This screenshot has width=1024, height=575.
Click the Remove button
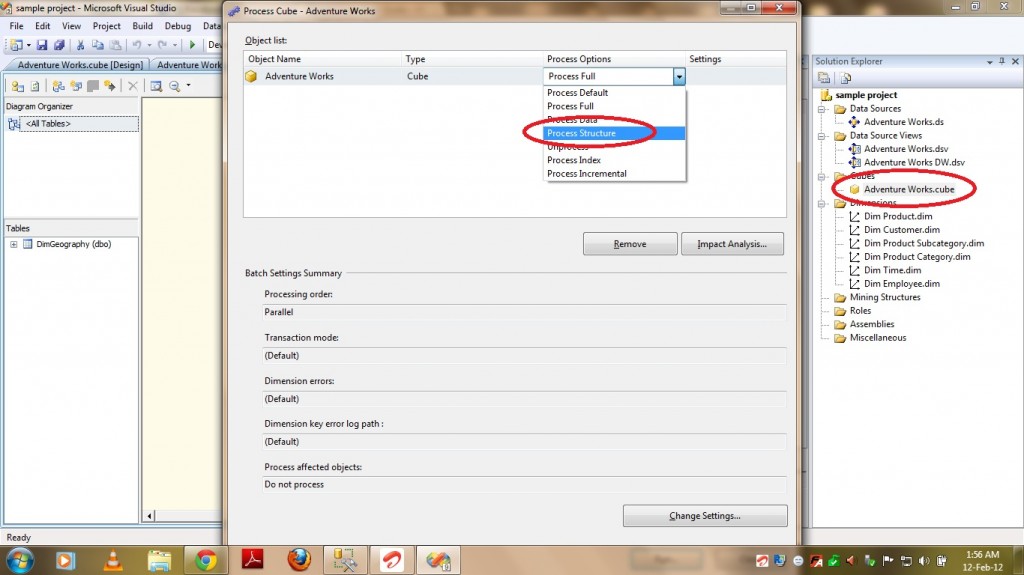tap(629, 244)
